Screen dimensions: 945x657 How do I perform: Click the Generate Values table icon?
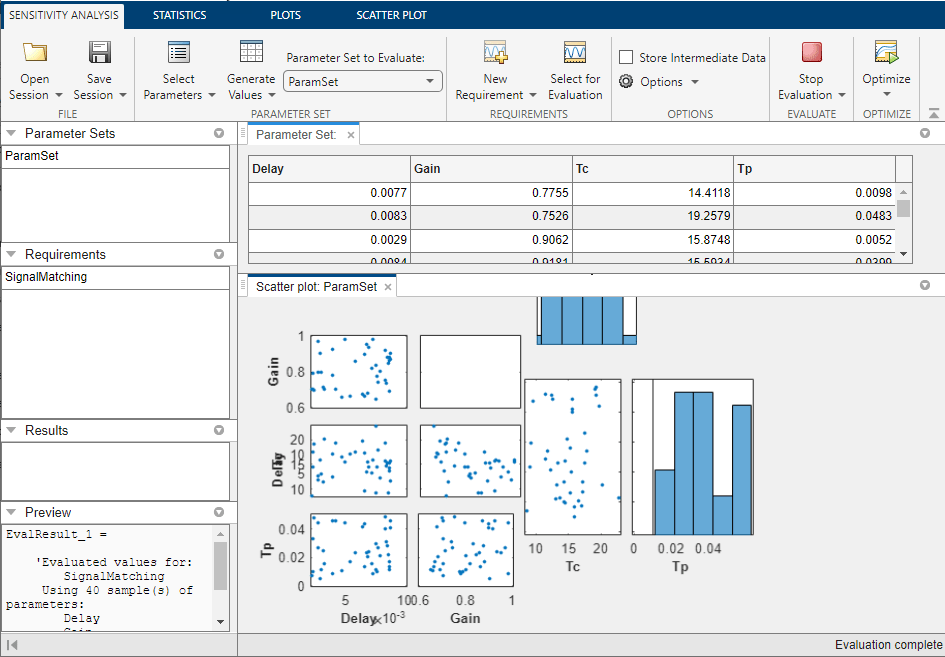251,52
